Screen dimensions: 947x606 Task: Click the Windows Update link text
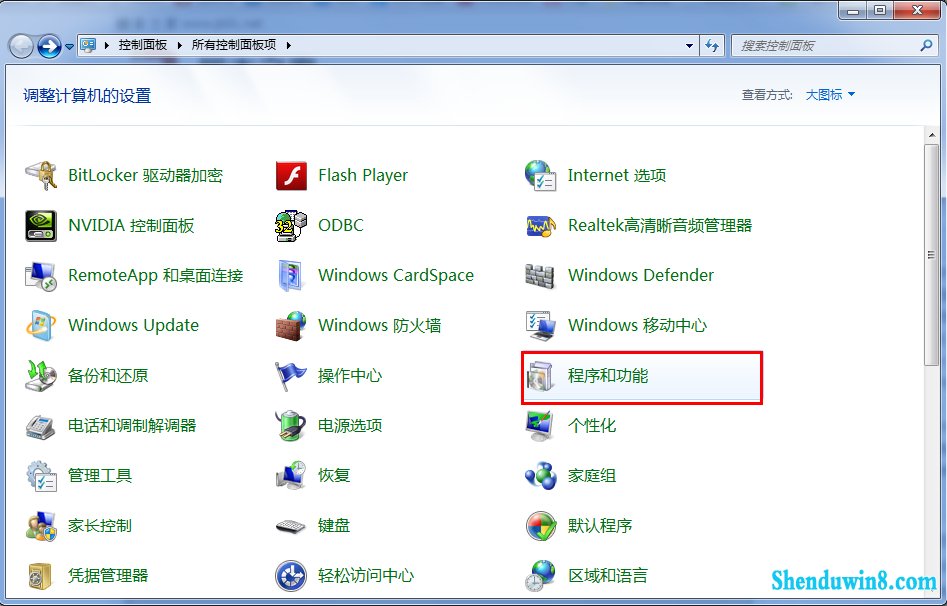tap(133, 325)
